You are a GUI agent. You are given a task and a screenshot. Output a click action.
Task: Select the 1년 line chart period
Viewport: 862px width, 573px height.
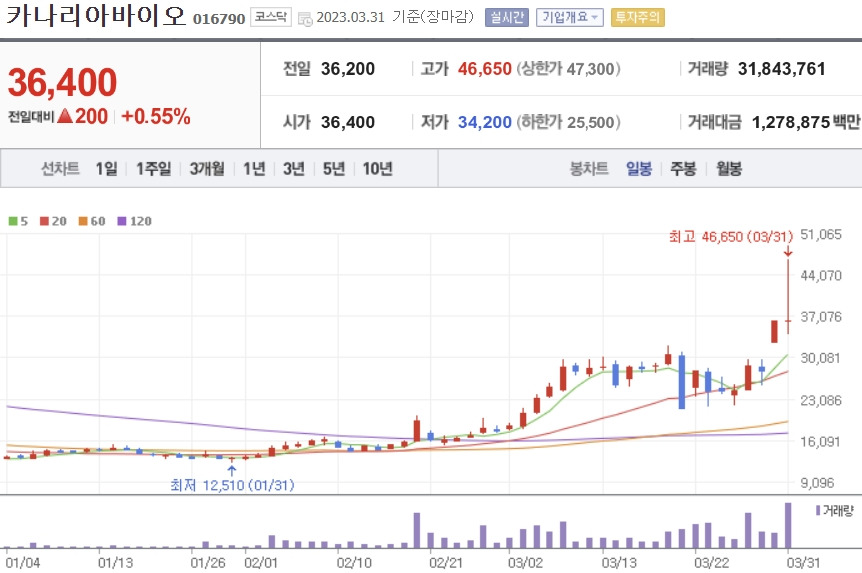pyautogui.click(x=254, y=168)
